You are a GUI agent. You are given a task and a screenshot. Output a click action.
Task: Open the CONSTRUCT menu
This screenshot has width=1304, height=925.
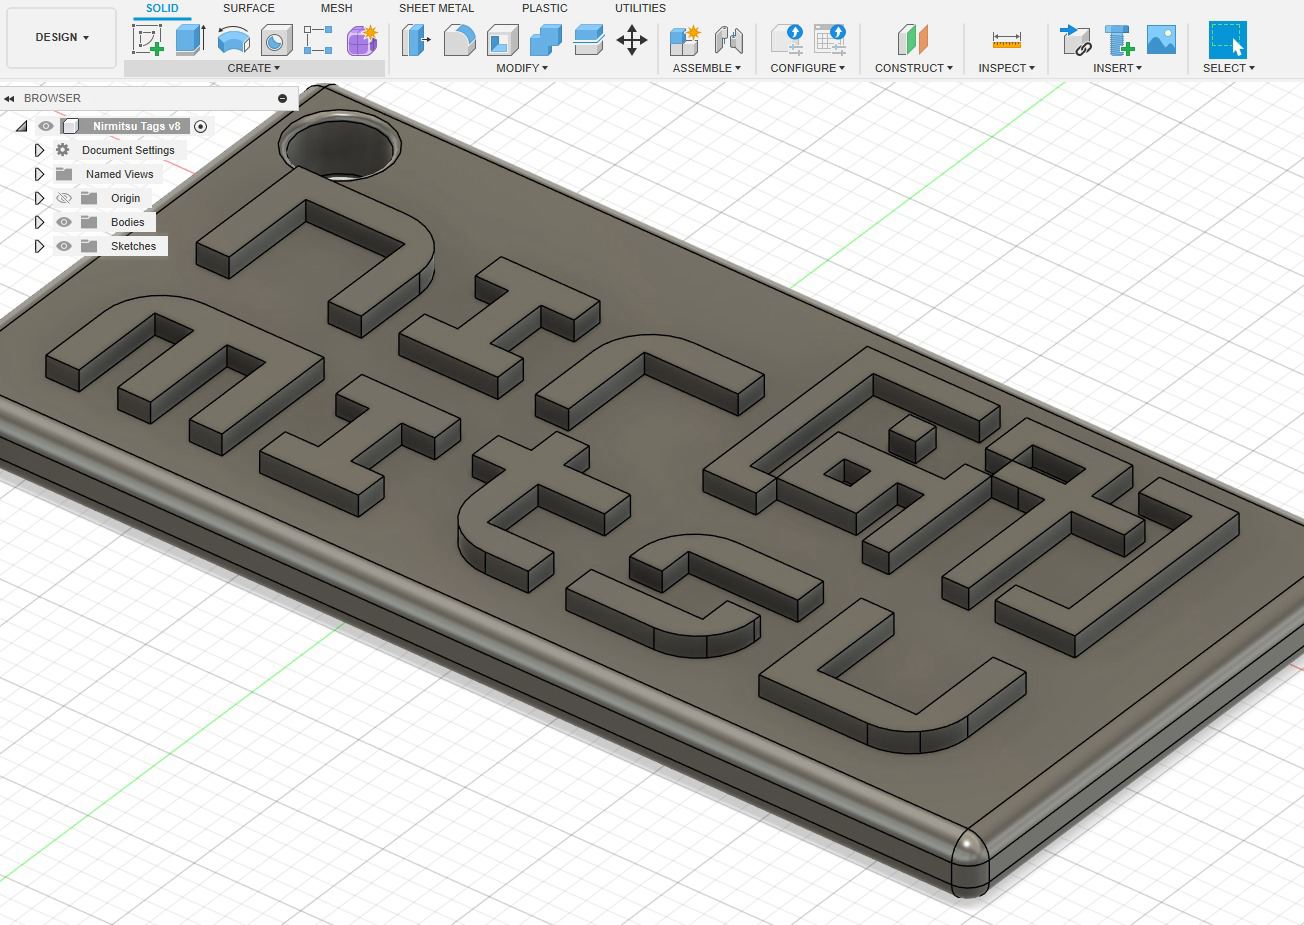913,68
